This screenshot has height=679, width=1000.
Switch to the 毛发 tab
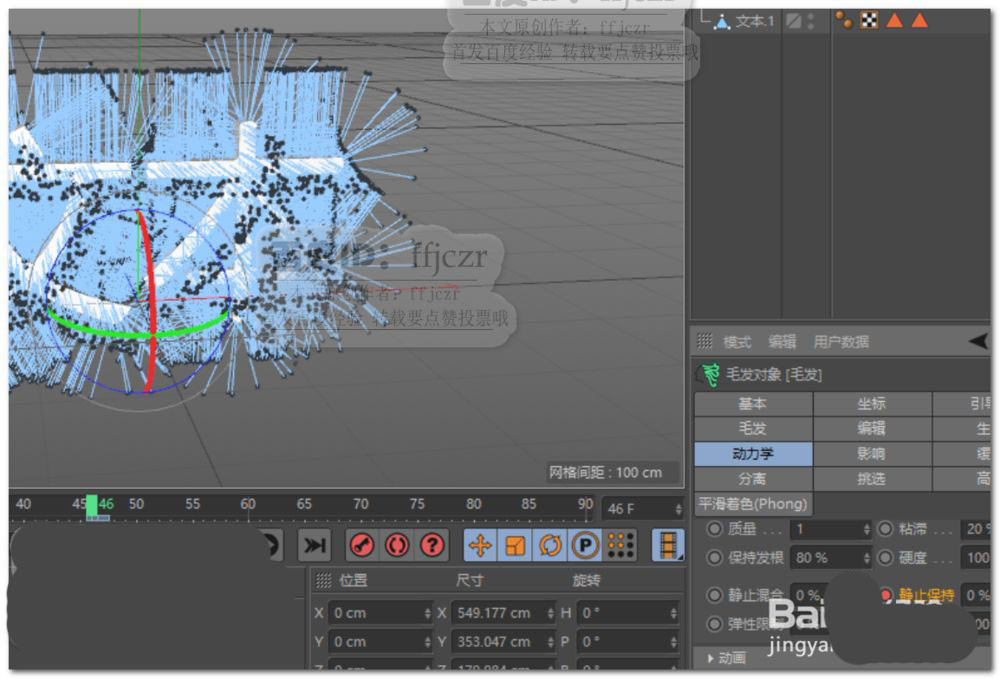click(753, 428)
